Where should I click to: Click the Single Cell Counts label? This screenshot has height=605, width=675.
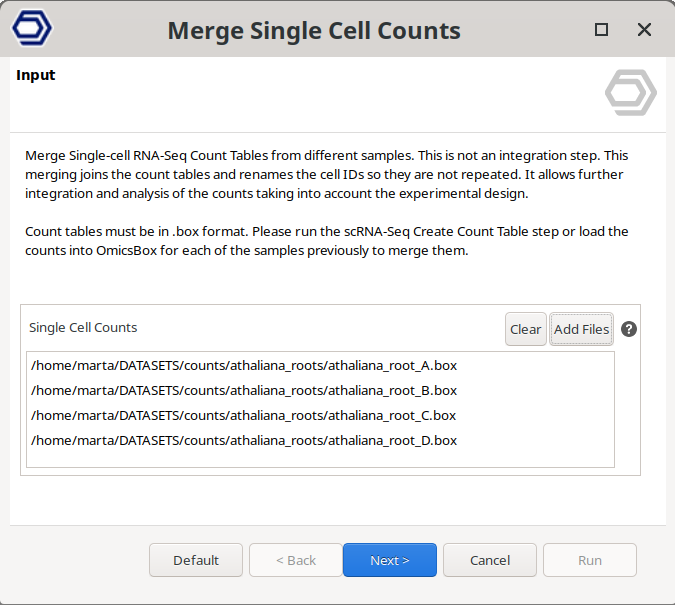click(83, 327)
